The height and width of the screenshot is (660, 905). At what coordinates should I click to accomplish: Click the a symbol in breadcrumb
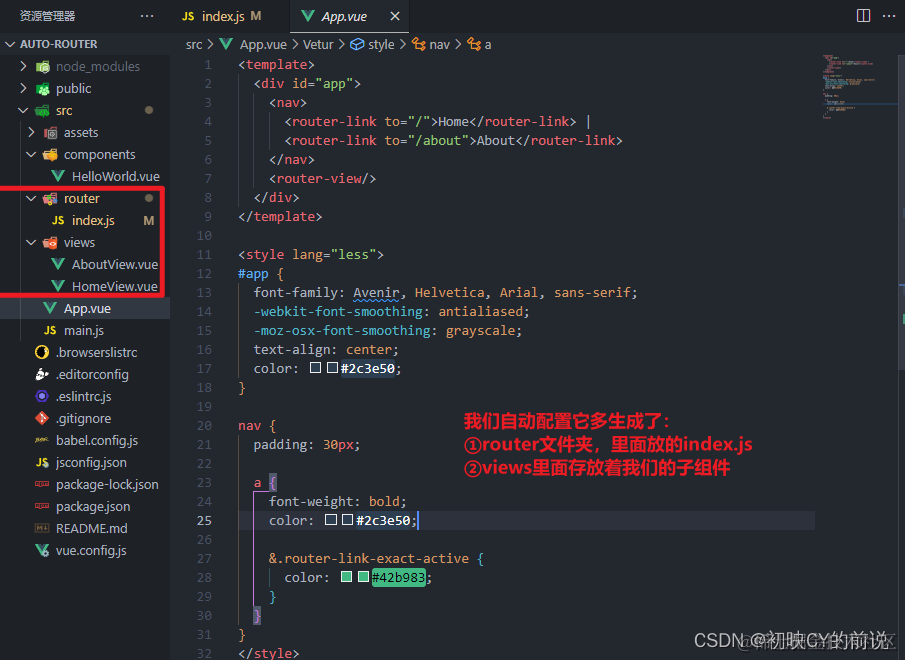pyautogui.click(x=488, y=44)
